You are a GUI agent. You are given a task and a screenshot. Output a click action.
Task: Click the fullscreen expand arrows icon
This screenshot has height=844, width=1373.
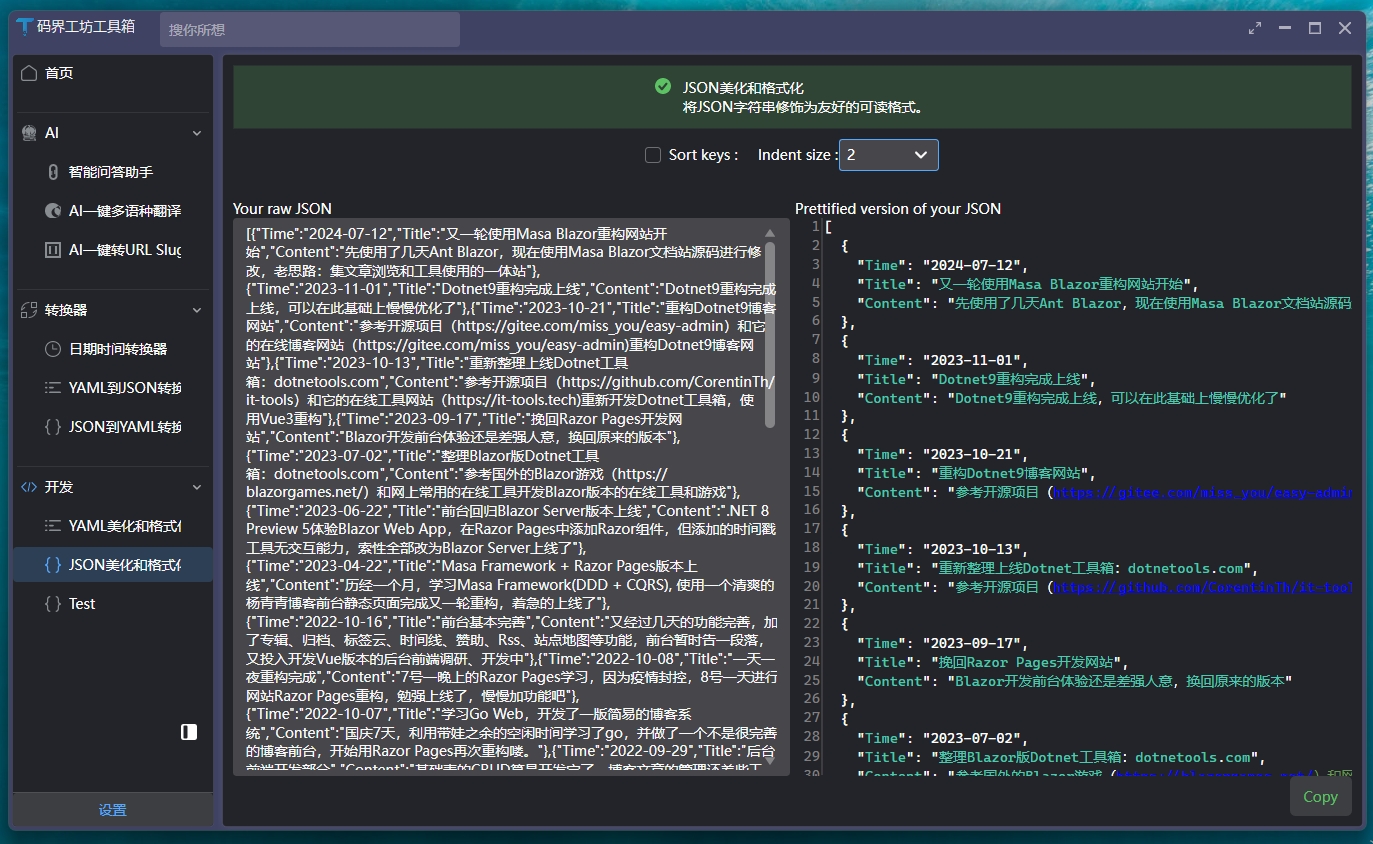click(x=1255, y=28)
